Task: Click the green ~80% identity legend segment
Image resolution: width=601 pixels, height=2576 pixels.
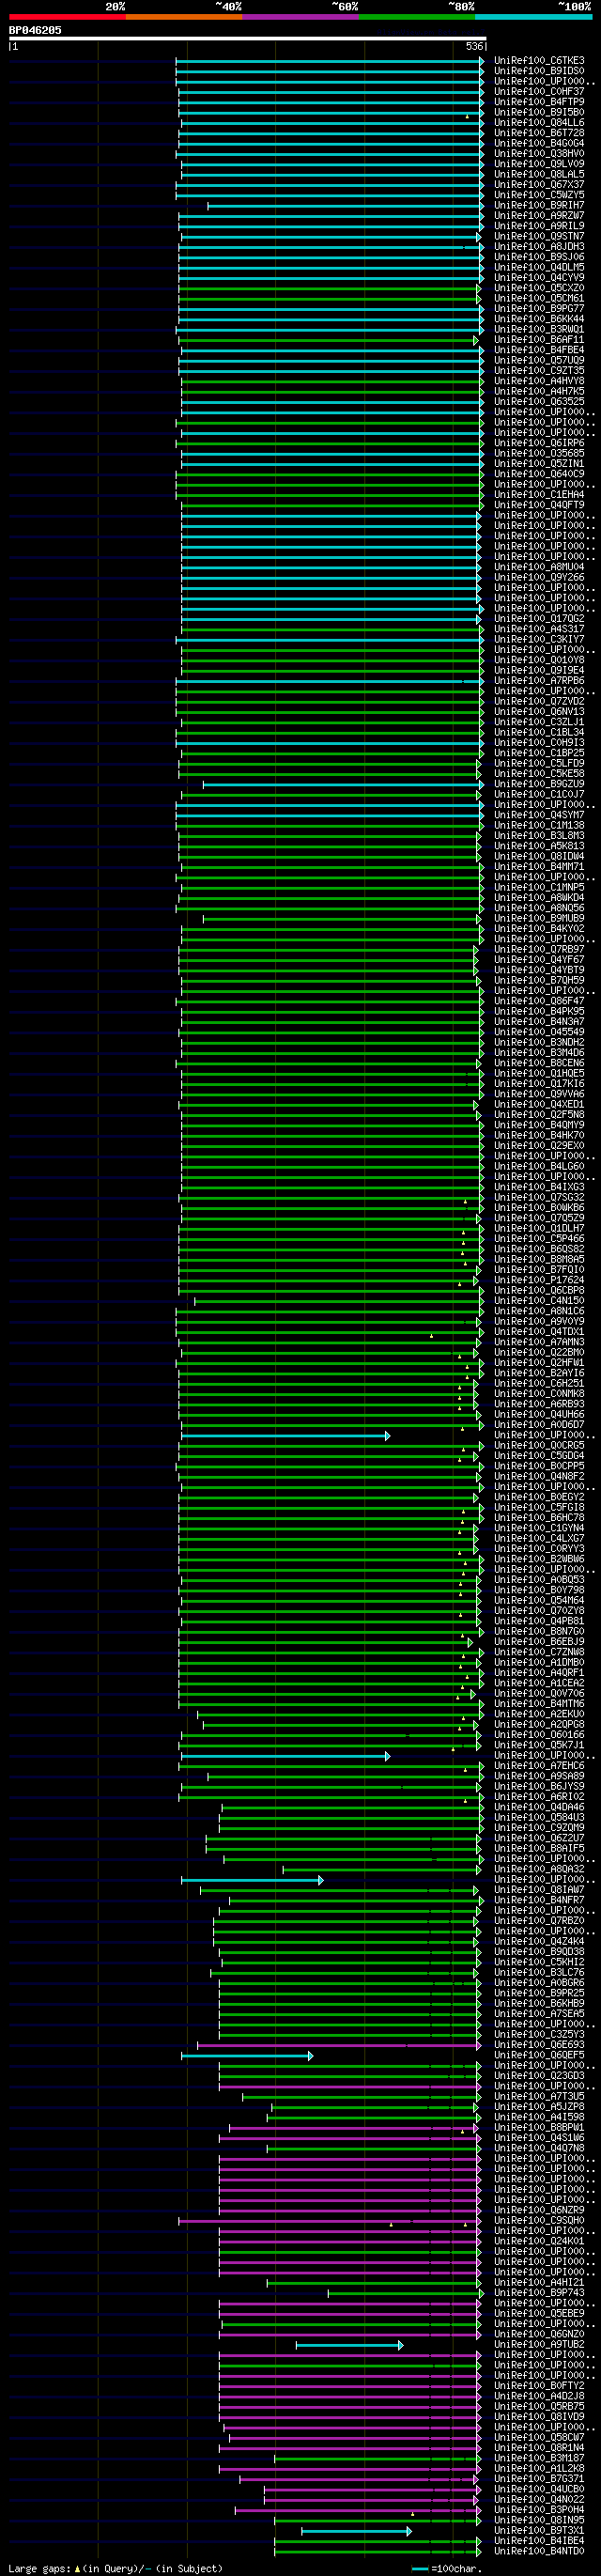Action: tap(417, 17)
